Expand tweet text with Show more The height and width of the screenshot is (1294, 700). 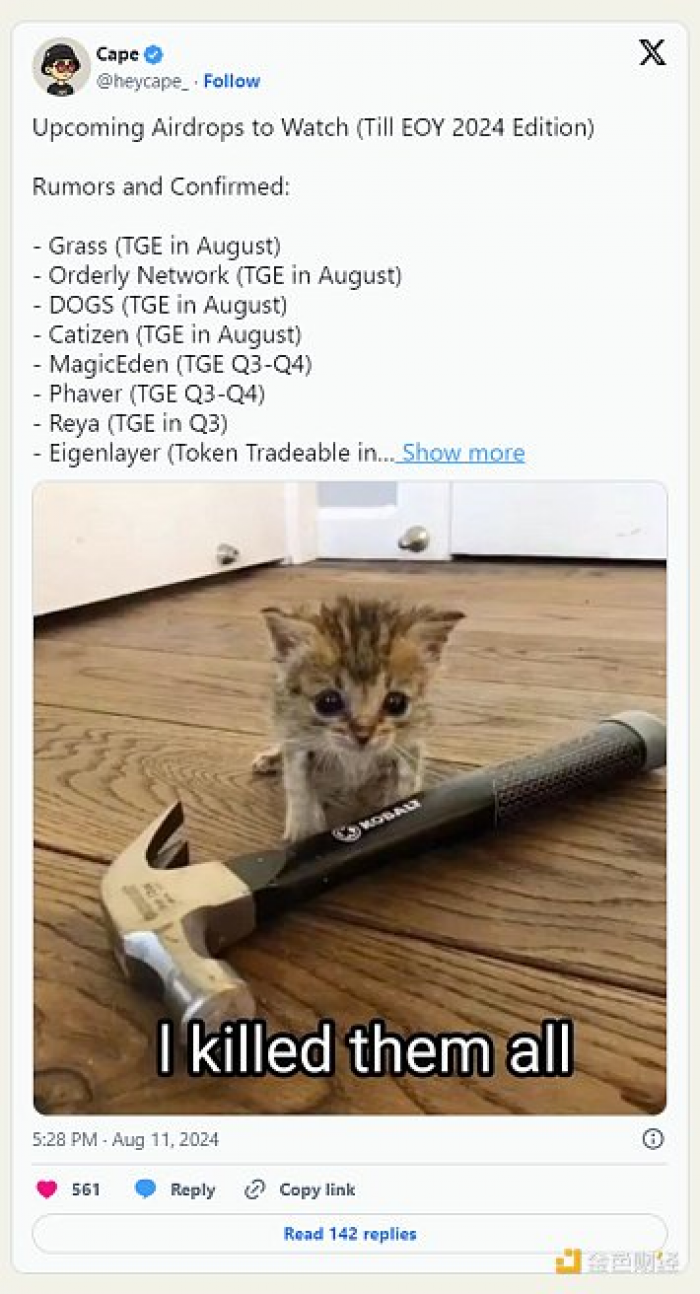pos(463,453)
